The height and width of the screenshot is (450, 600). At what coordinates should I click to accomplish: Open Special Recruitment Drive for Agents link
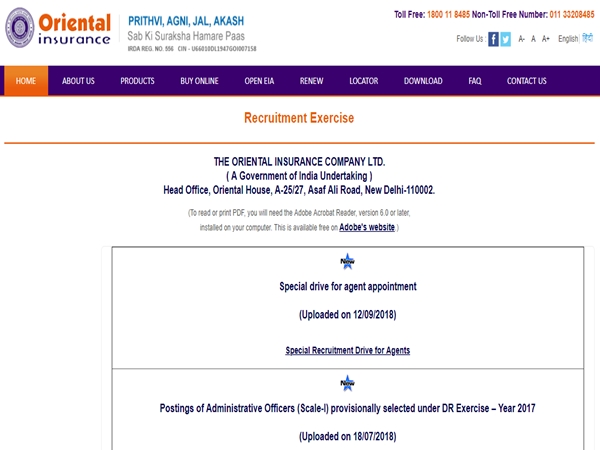347,351
